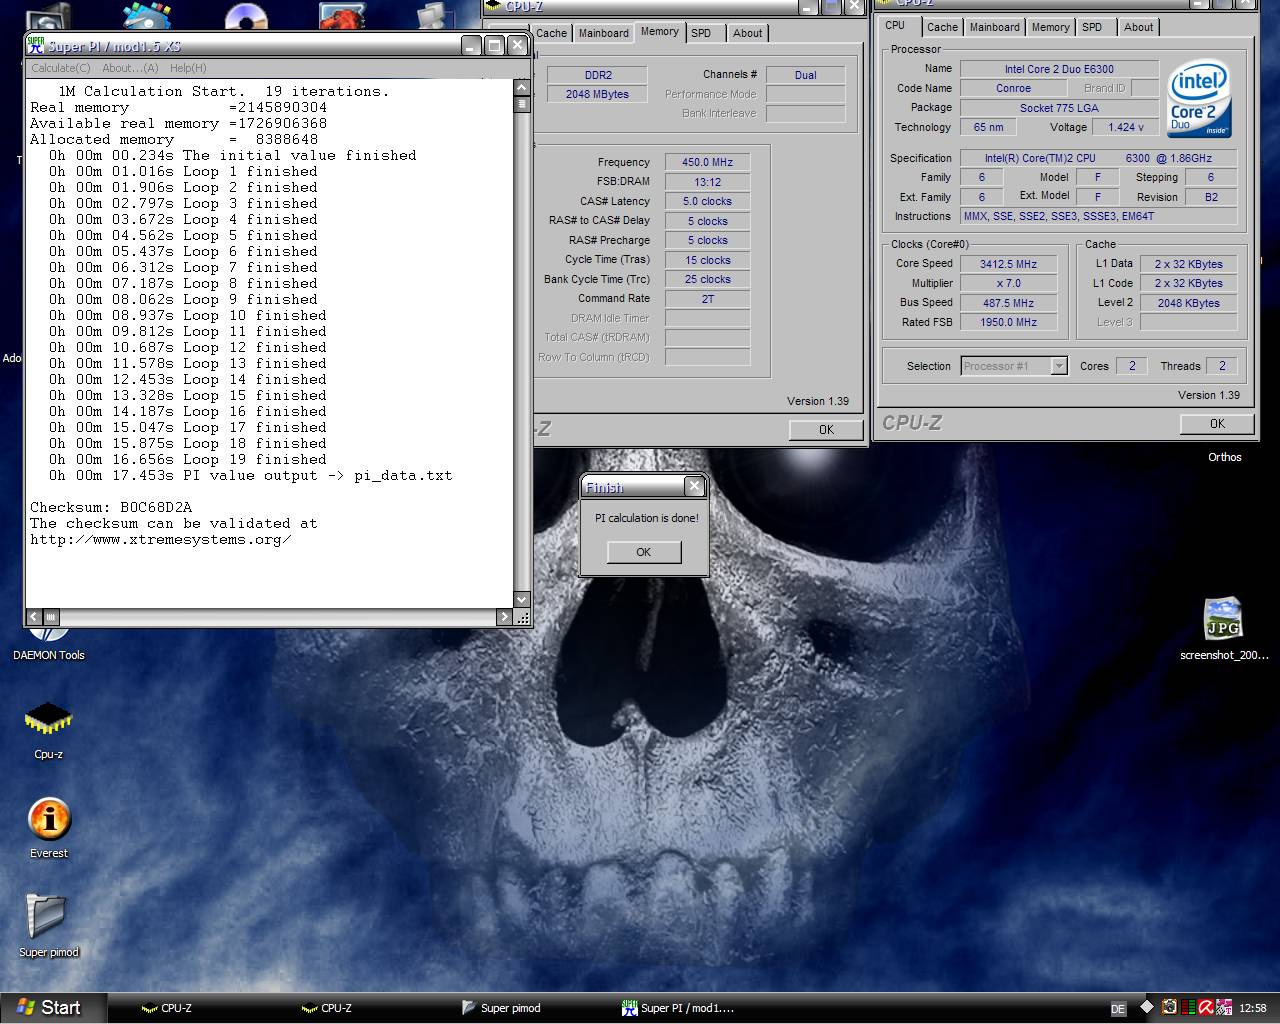Switch to Cache tab in right CPU-Z
The width and height of the screenshot is (1280, 1024).
pos(942,27)
